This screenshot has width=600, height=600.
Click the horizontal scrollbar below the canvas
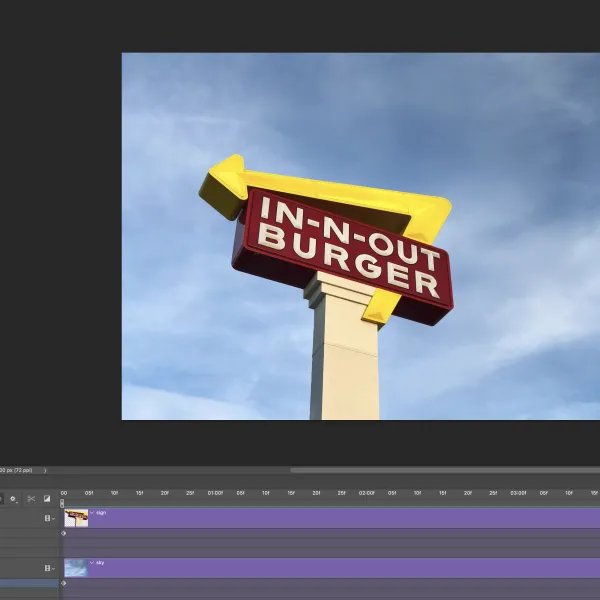click(445, 470)
